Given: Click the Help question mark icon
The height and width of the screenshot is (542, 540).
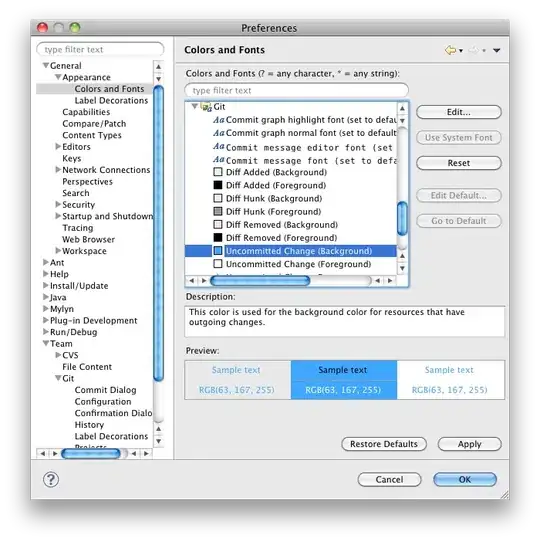Looking at the screenshot, I should (51, 479).
